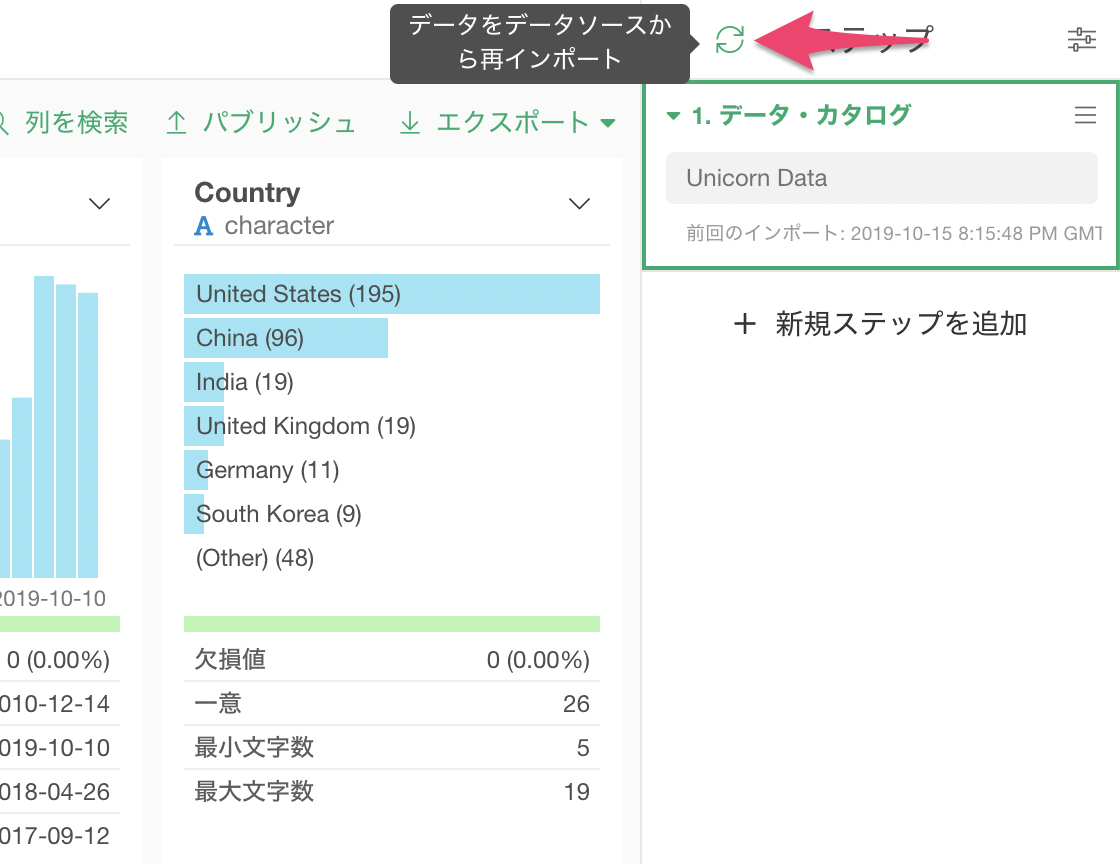
Task: Open the left date column's chevron menu
Action: (99, 204)
